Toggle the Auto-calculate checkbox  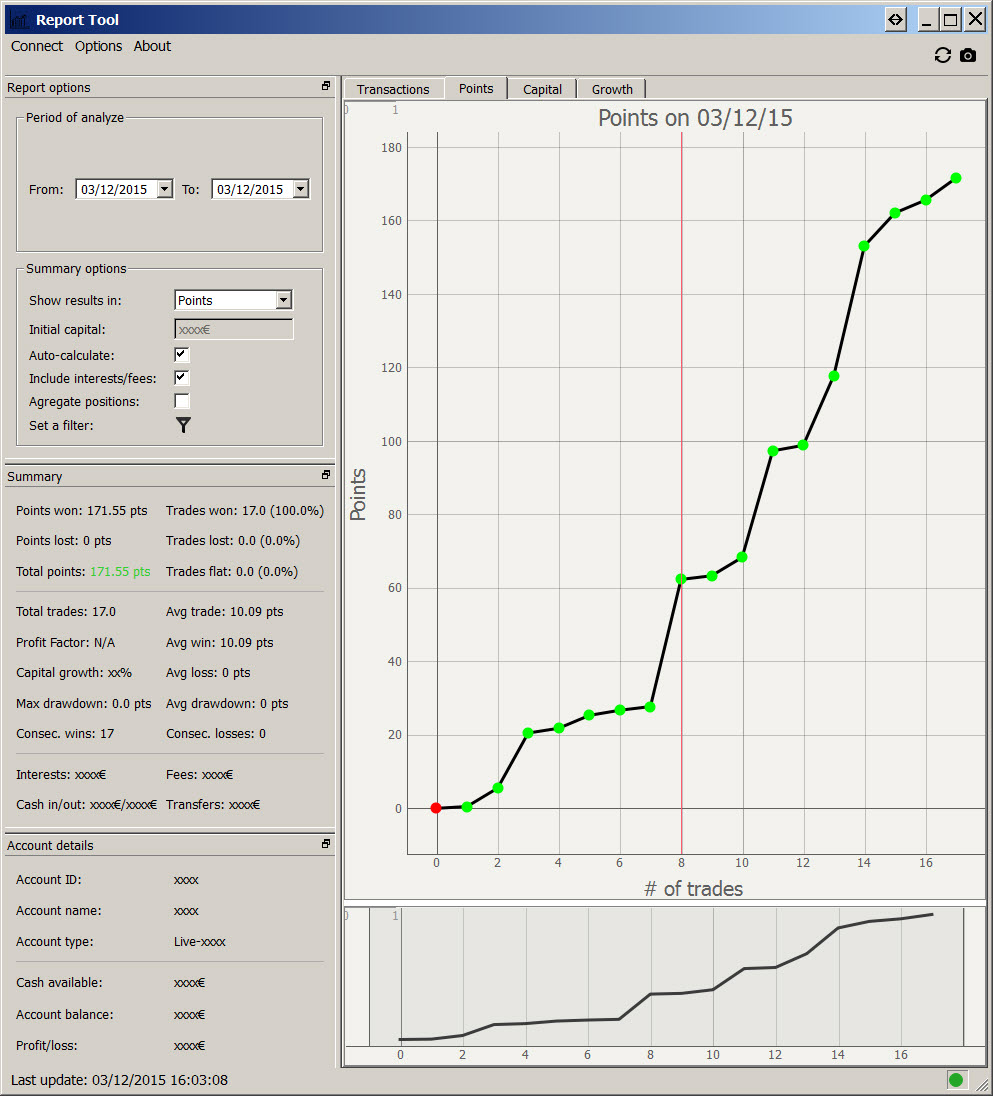182,354
